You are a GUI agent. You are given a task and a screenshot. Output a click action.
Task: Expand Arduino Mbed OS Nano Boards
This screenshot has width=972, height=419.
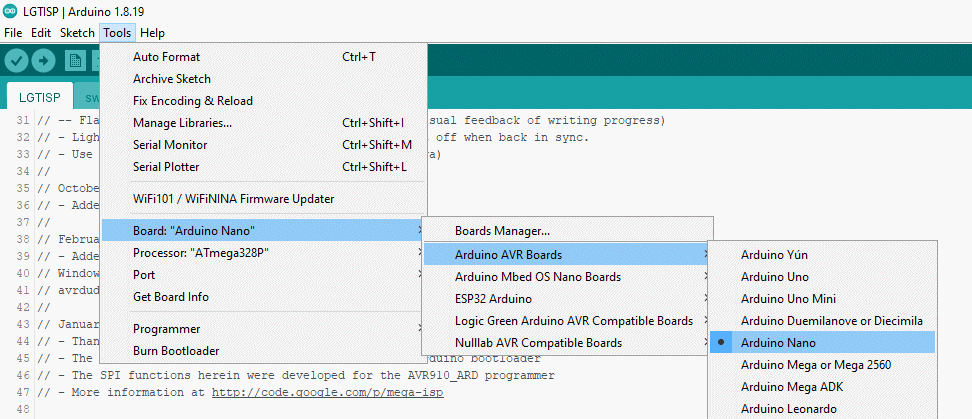[567, 276]
